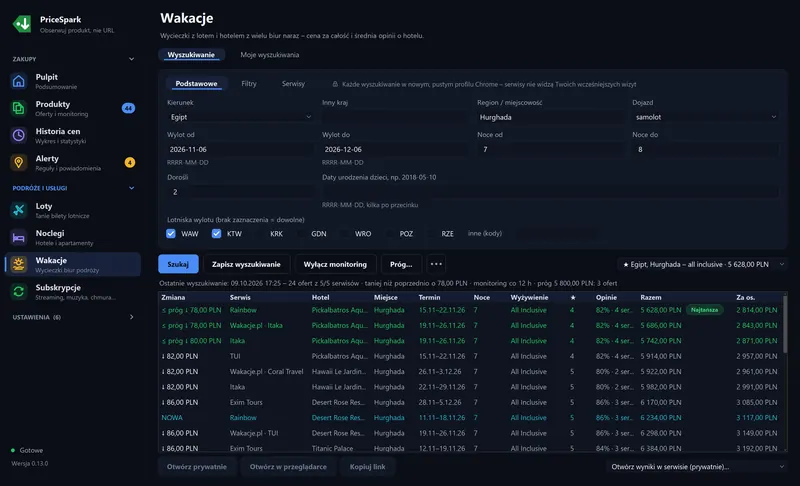Collapse the PODRÓŻE I USŁUGI section

(132, 188)
